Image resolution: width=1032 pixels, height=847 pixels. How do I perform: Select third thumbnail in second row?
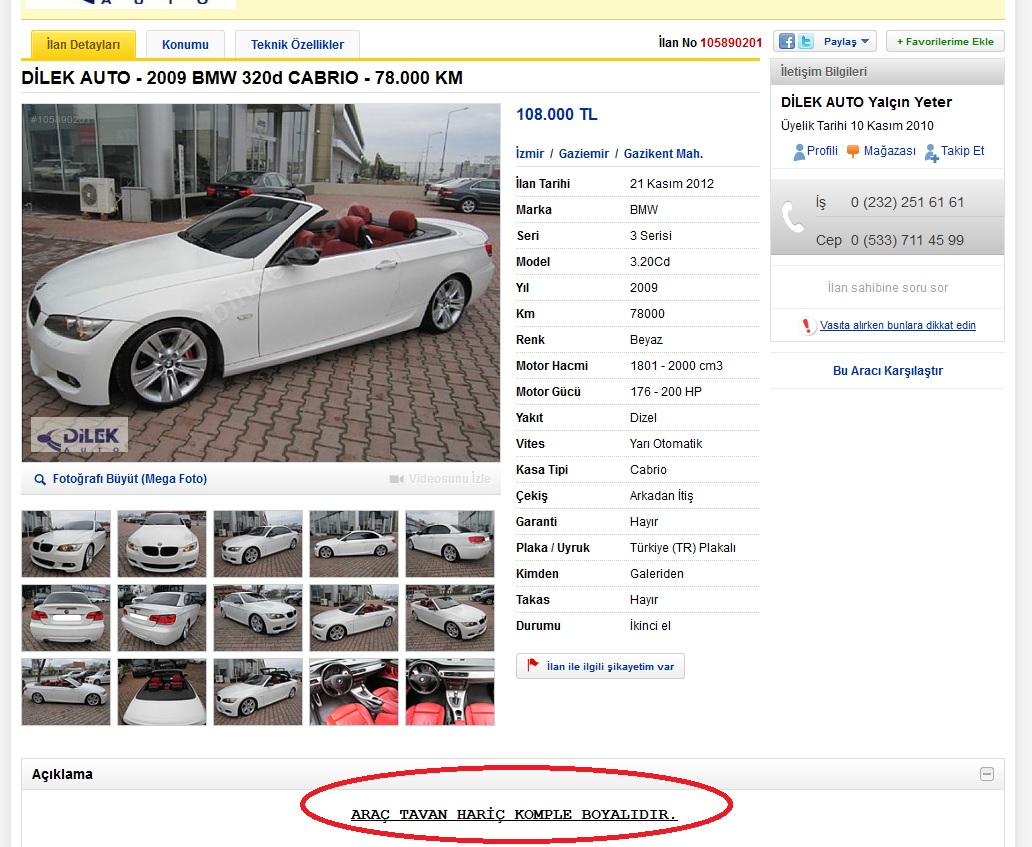click(x=258, y=618)
